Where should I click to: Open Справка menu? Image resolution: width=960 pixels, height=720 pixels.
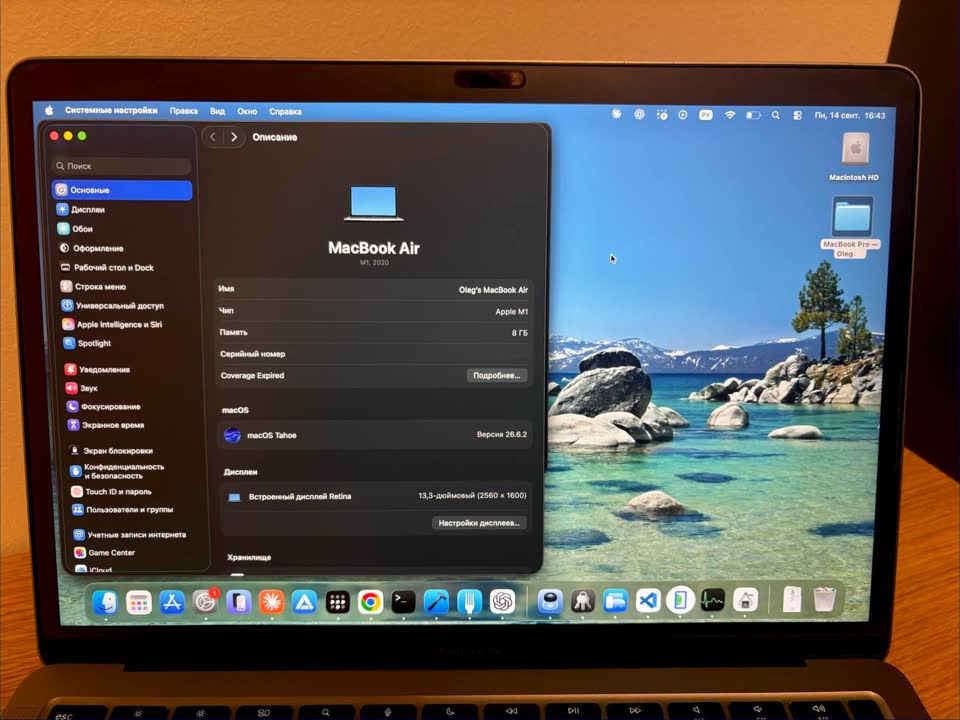click(x=285, y=111)
